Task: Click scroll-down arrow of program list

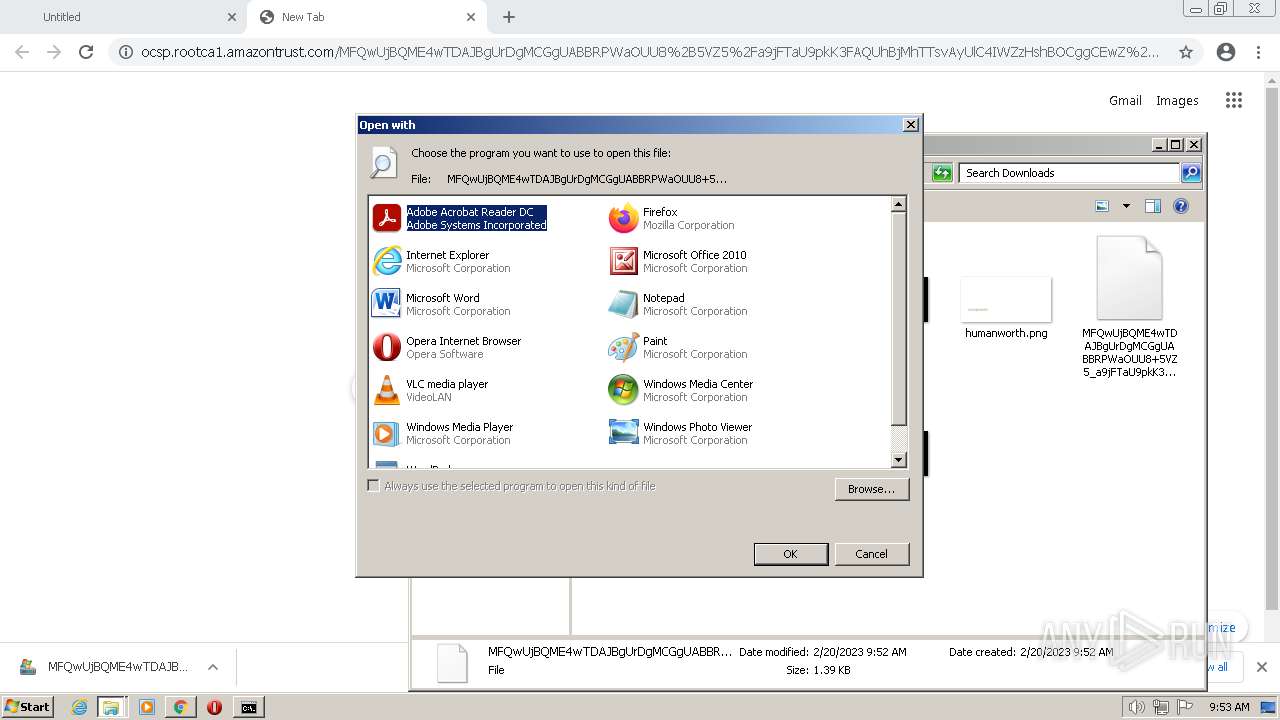Action: coord(898,460)
